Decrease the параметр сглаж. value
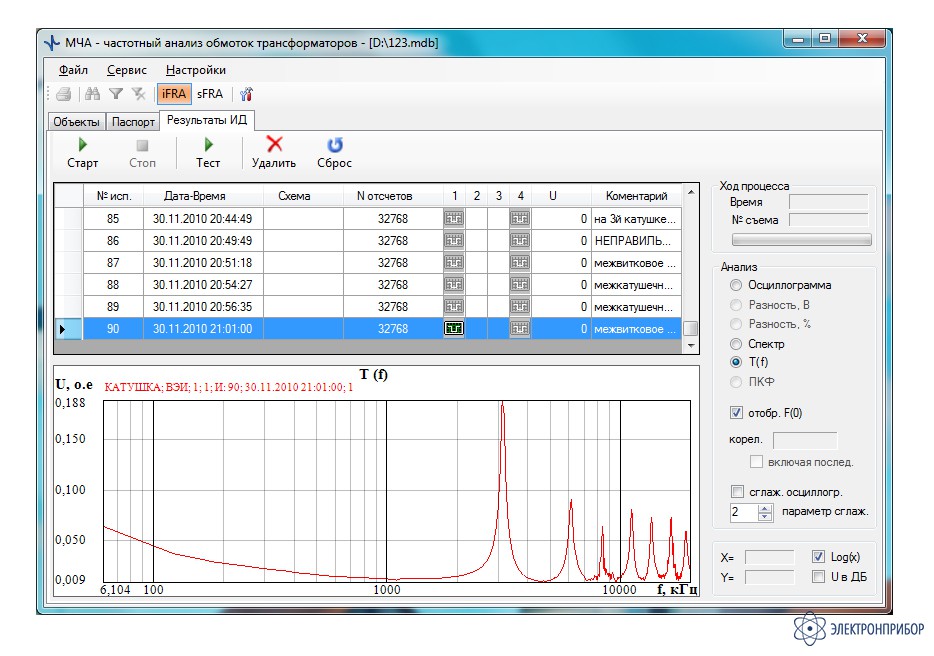The image size is (934, 656). click(765, 517)
